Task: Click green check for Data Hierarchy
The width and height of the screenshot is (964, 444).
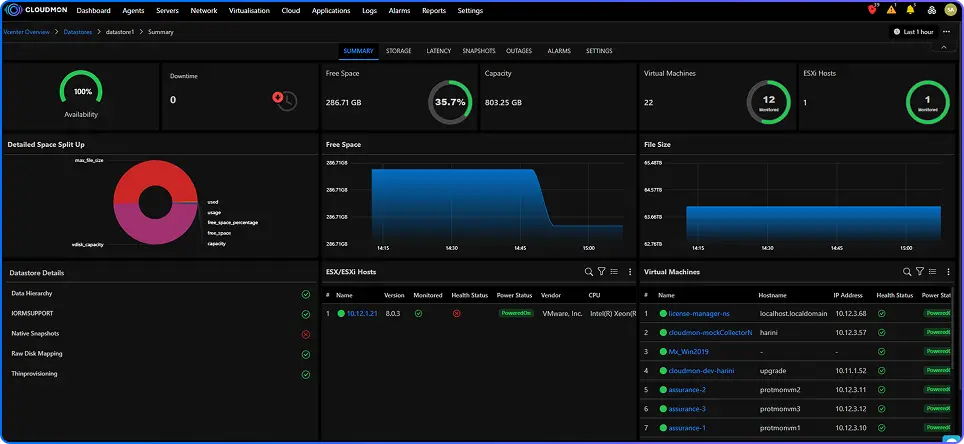Action: (306, 295)
